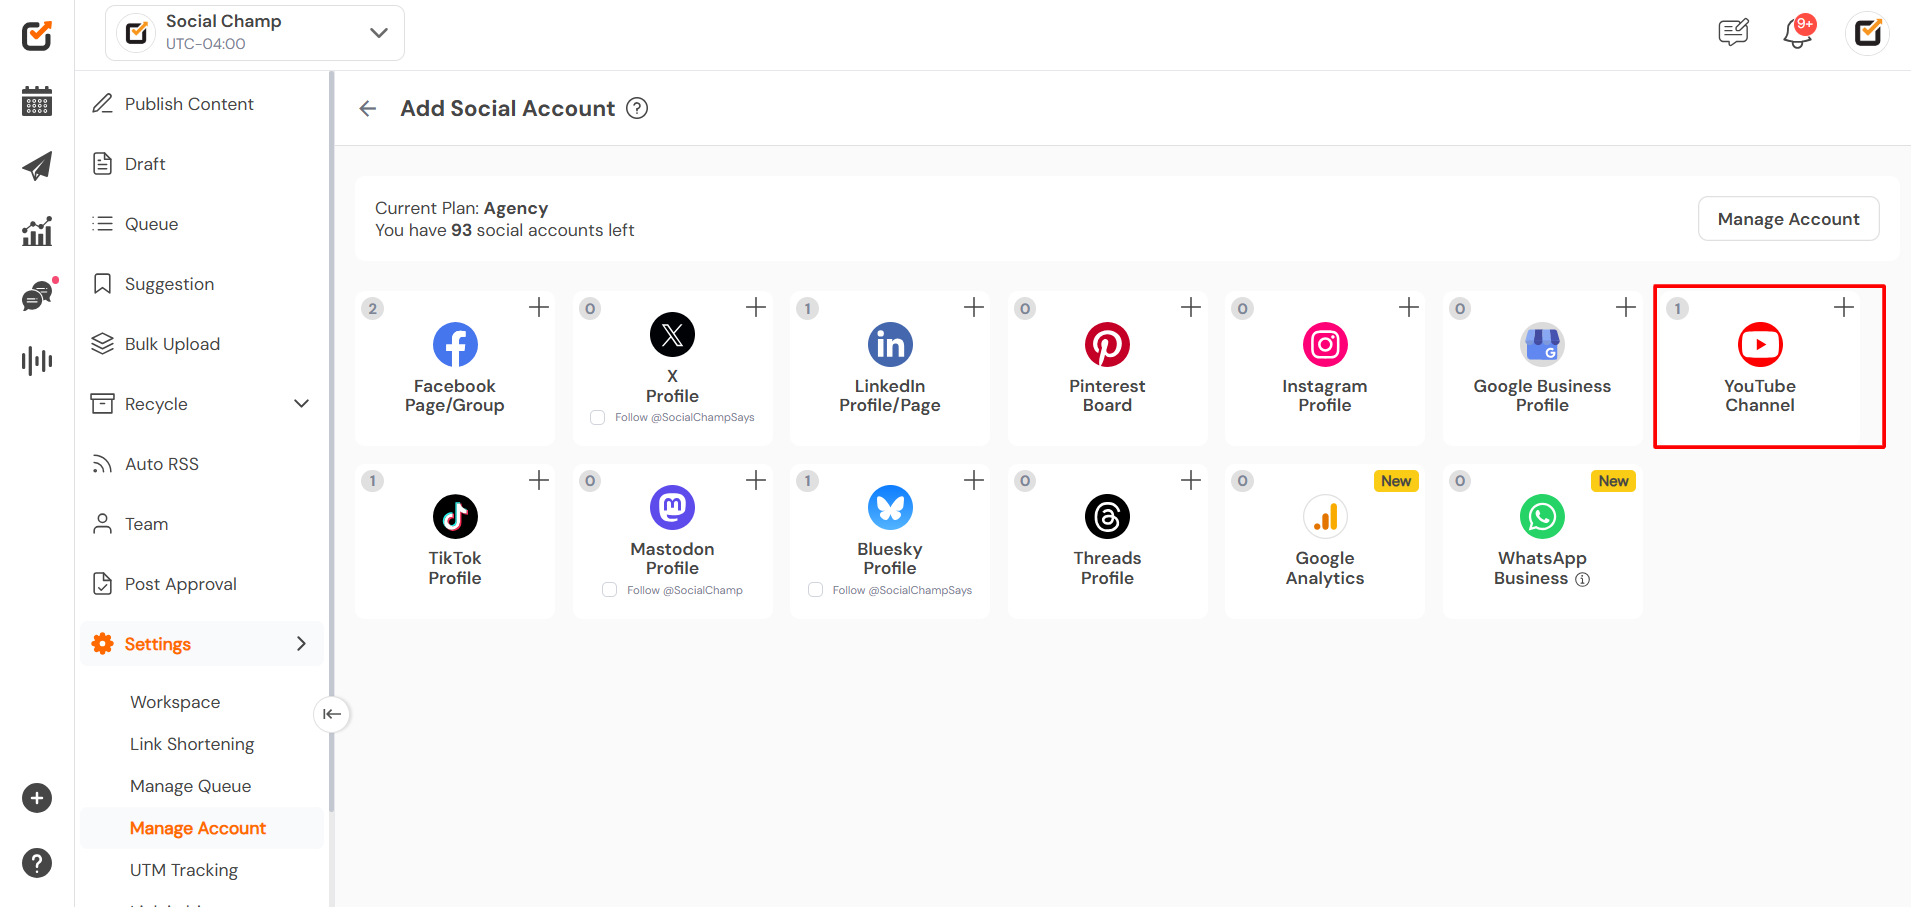Add a YouTube Channel with plus
Screen dimensions: 1911x907
pos(1844,307)
